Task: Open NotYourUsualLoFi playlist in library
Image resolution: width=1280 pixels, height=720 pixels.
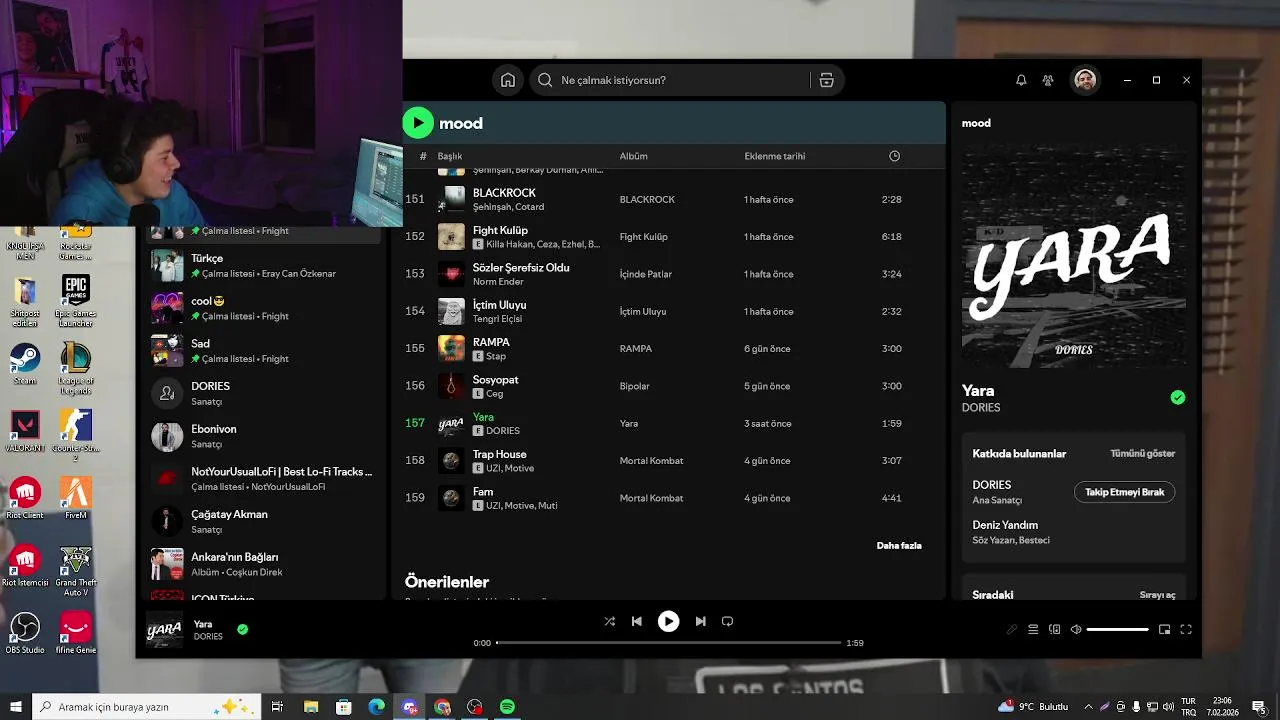Action: [264, 479]
